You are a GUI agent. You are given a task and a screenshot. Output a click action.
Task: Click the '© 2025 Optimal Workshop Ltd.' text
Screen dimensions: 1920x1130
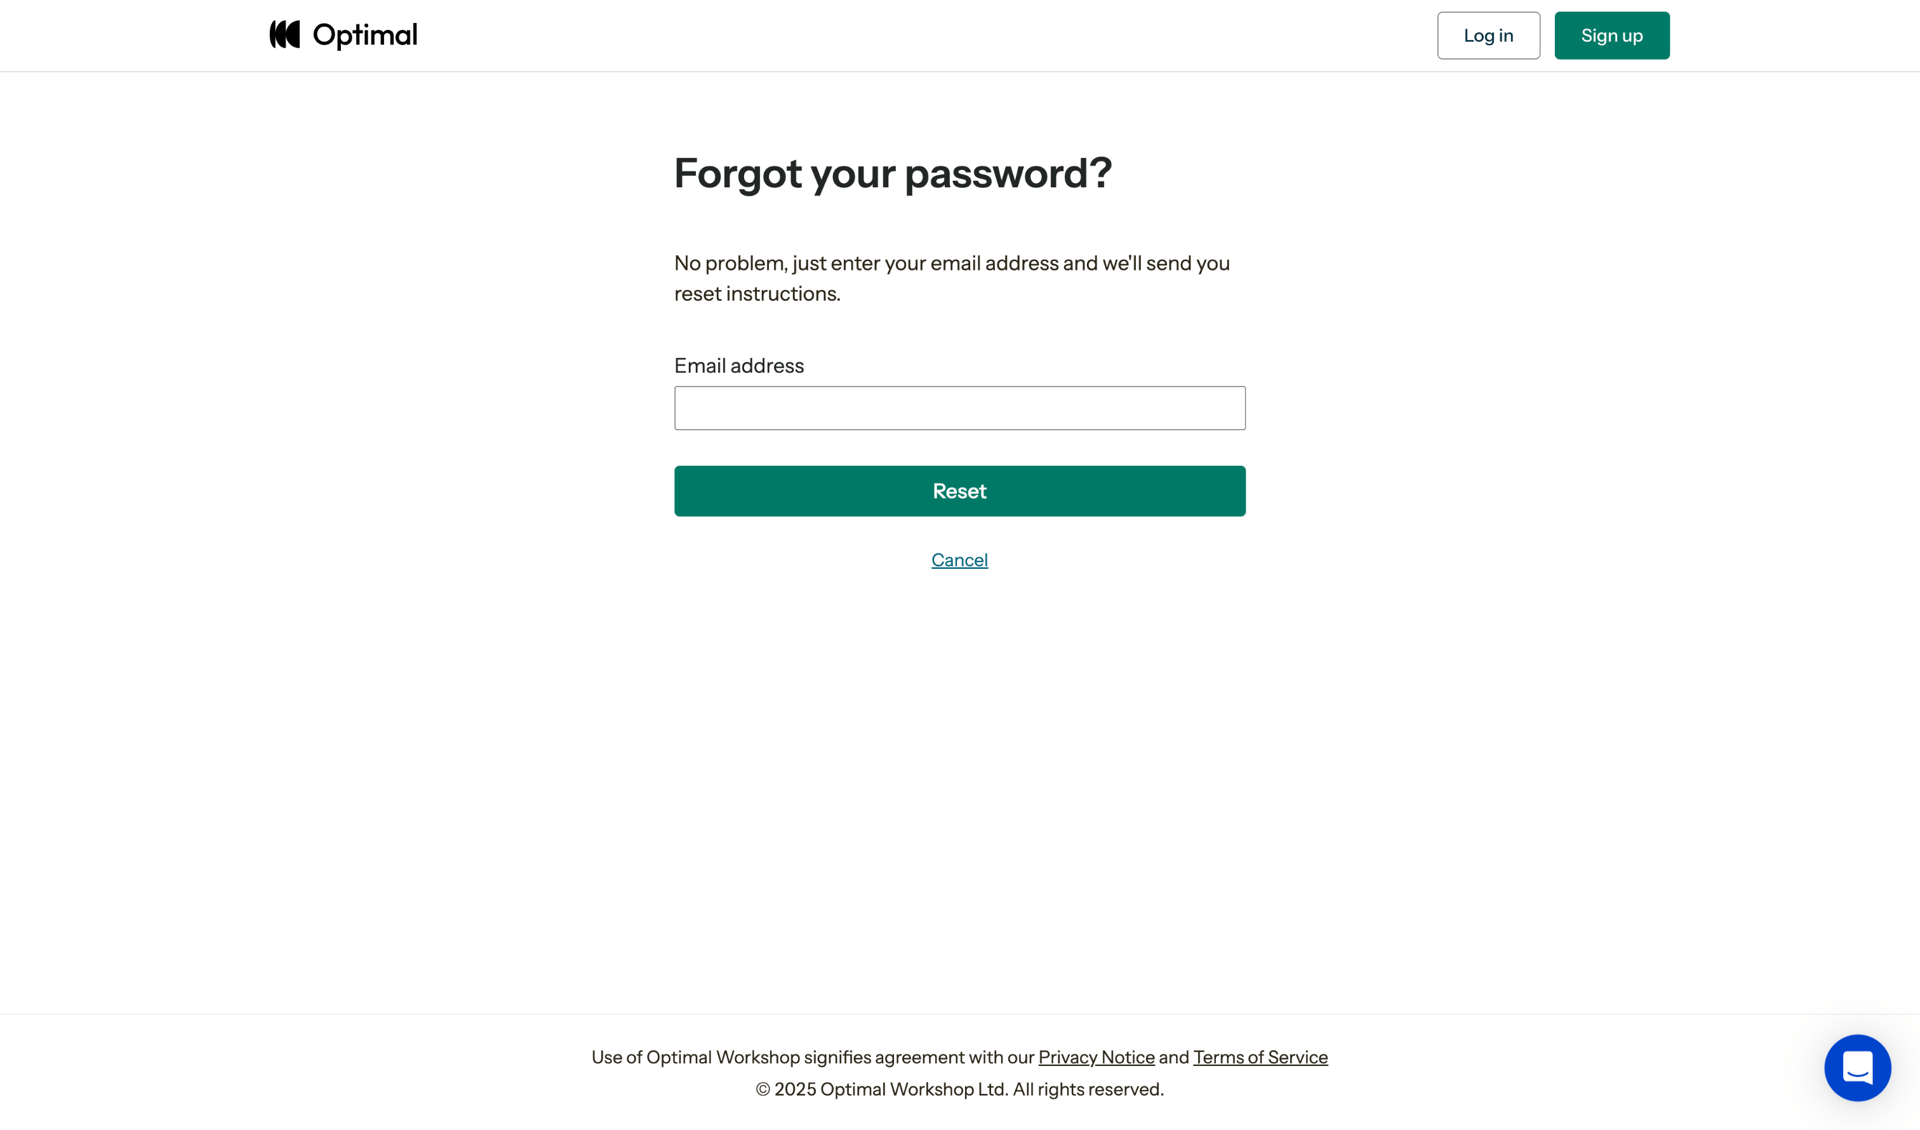[881, 1089]
